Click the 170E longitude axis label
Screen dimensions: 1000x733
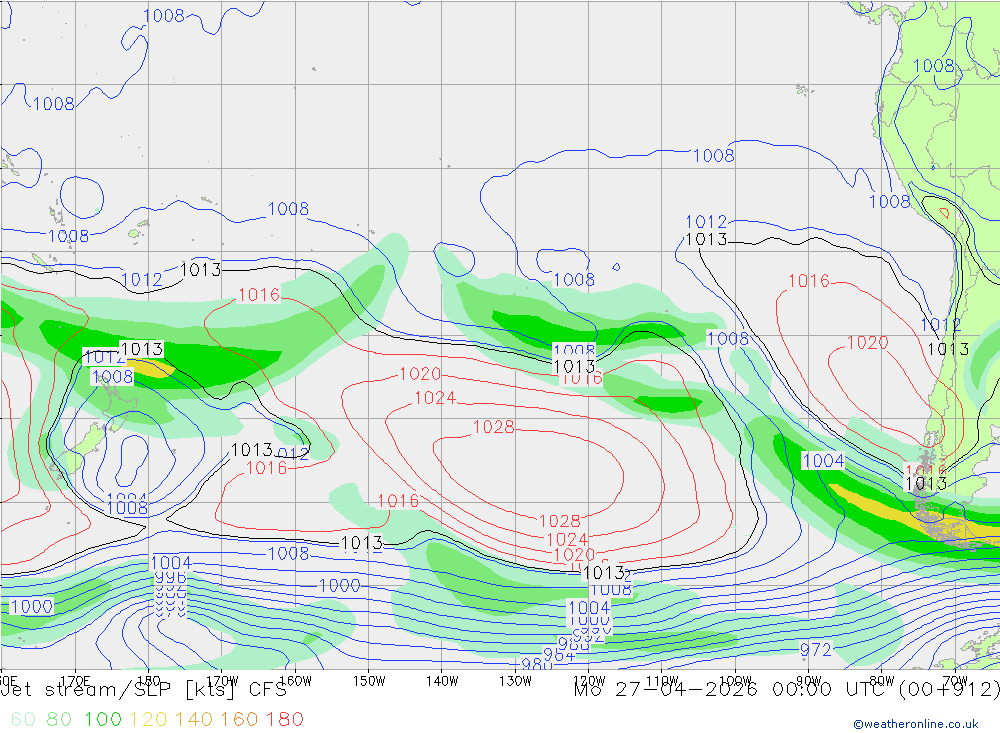(75, 681)
